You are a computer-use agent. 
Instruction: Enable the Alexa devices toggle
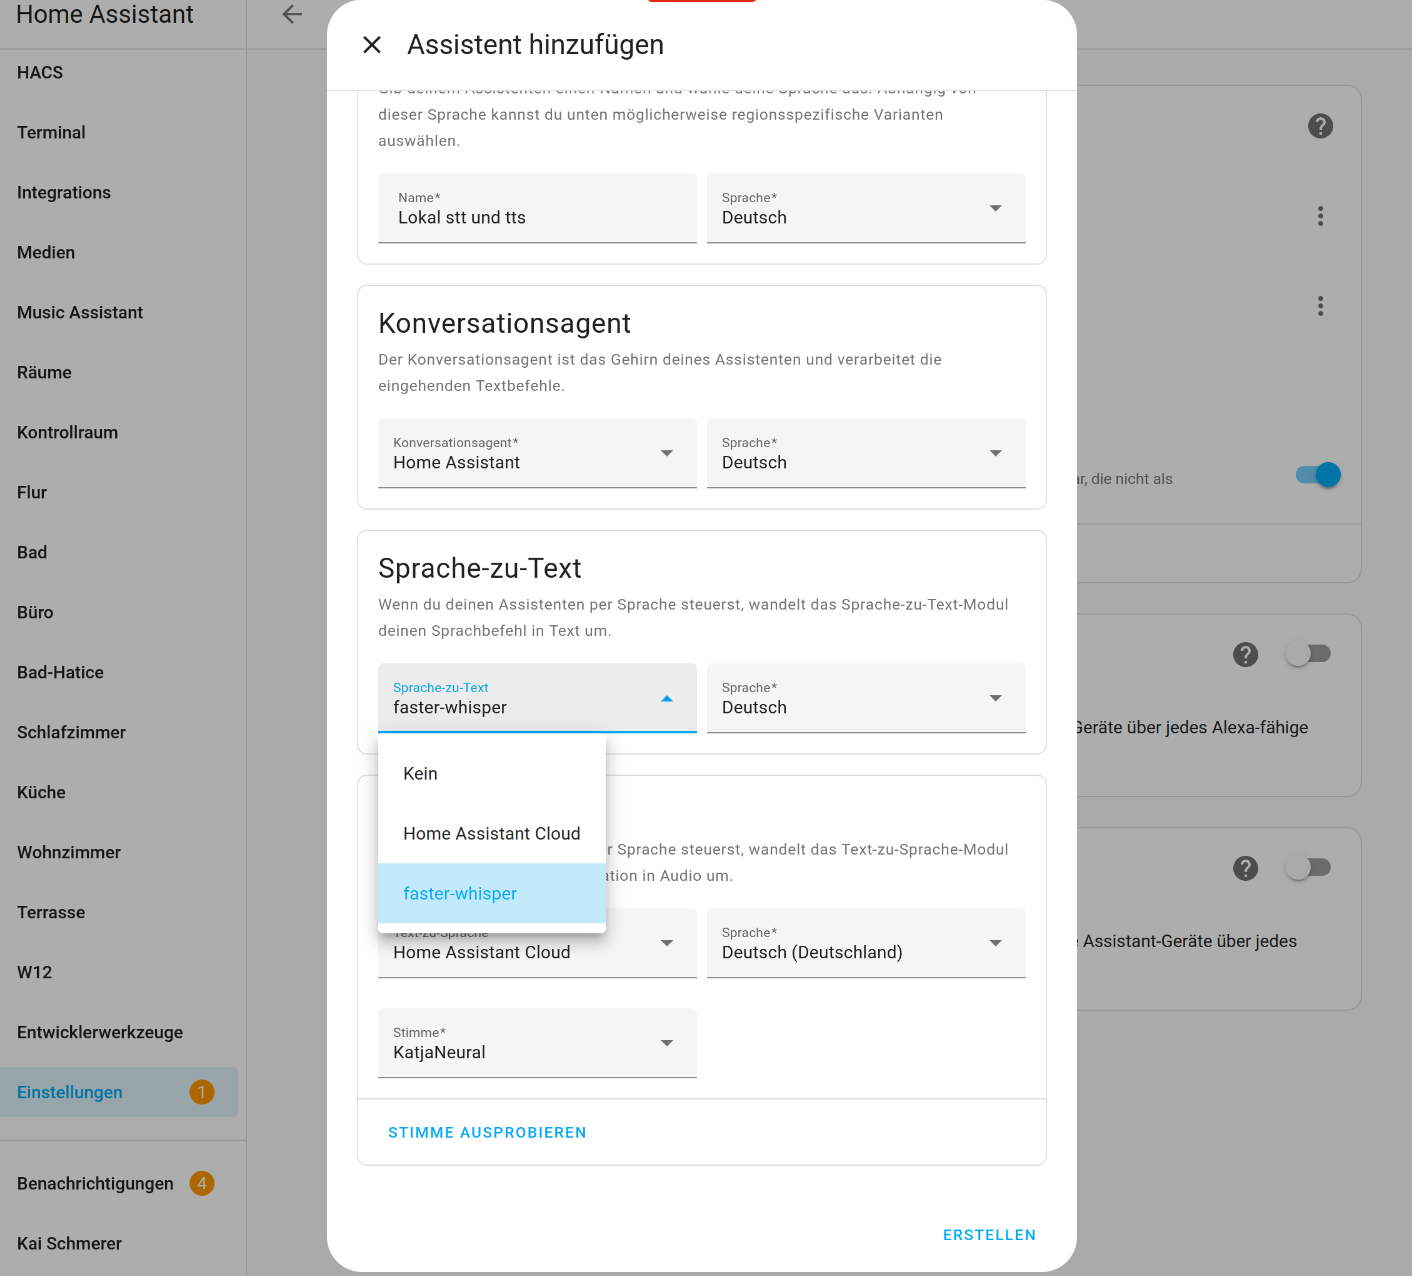pyautogui.click(x=1308, y=654)
